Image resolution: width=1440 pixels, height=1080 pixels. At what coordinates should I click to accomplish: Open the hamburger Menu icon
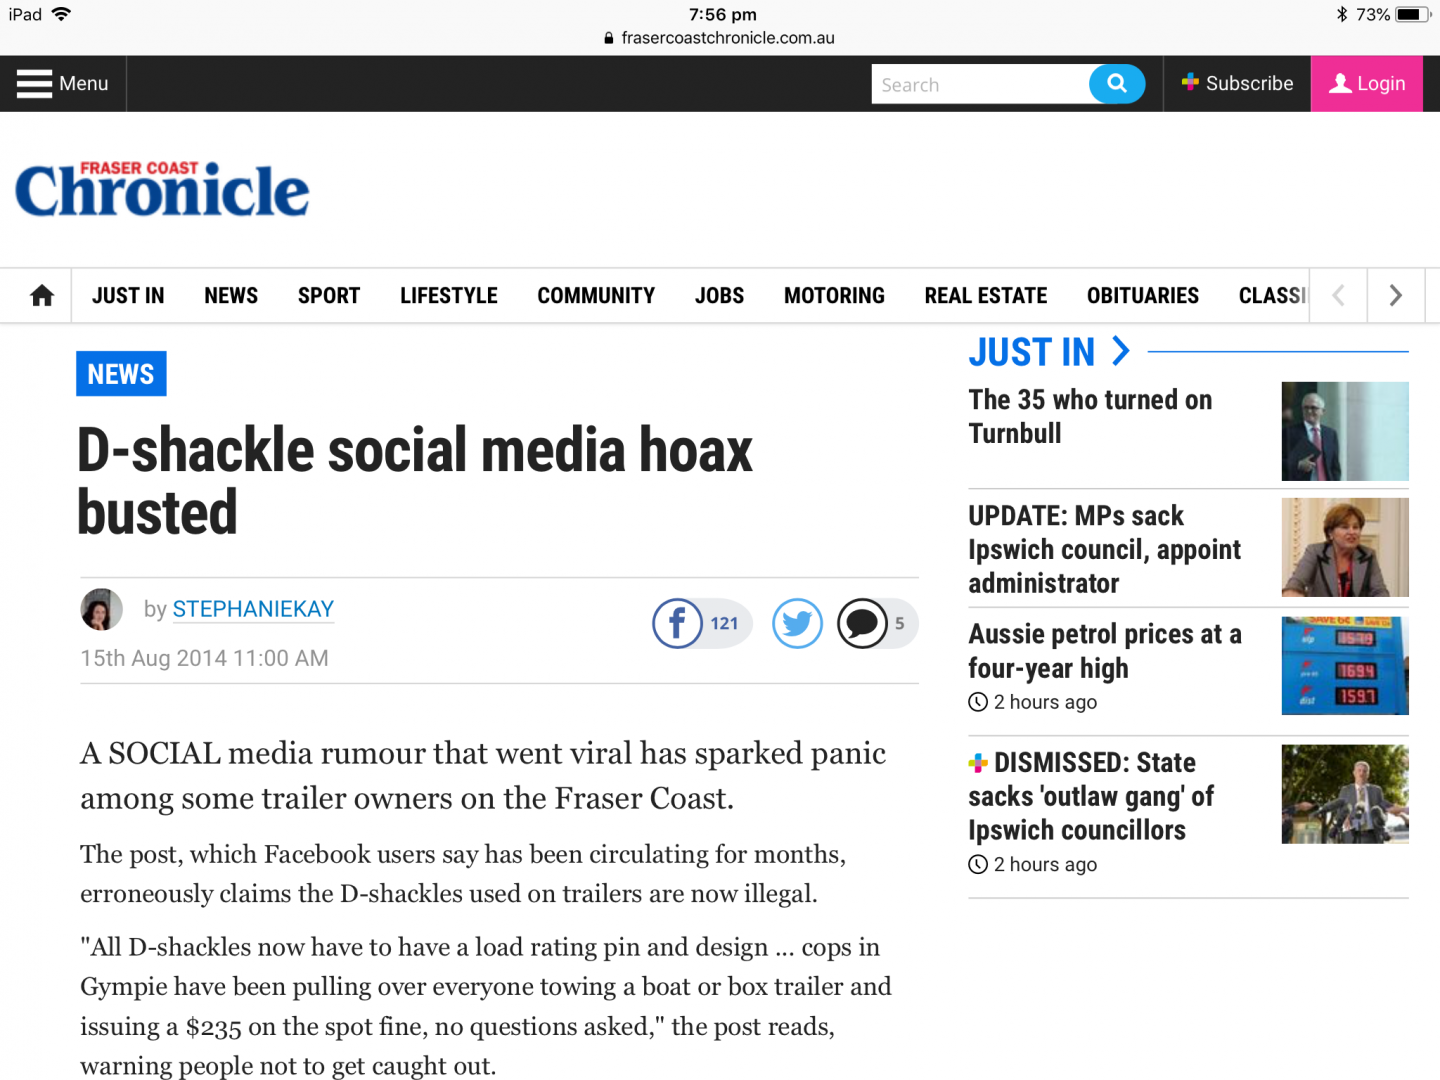(35, 84)
